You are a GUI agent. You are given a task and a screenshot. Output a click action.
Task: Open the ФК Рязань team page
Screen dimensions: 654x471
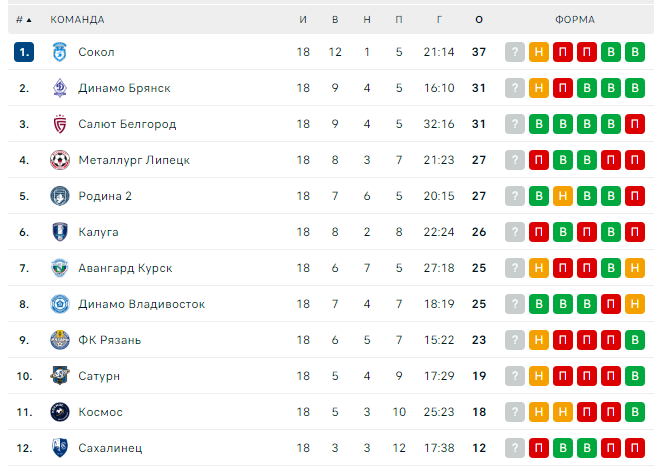click(x=110, y=340)
